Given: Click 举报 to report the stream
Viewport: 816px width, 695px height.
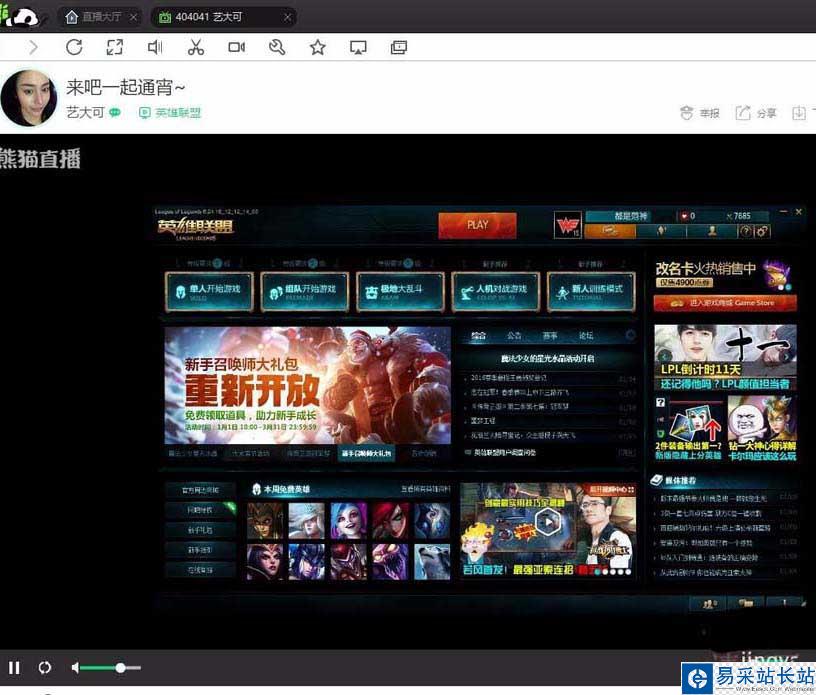Looking at the screenshot, I should click(x=700, y=113).
